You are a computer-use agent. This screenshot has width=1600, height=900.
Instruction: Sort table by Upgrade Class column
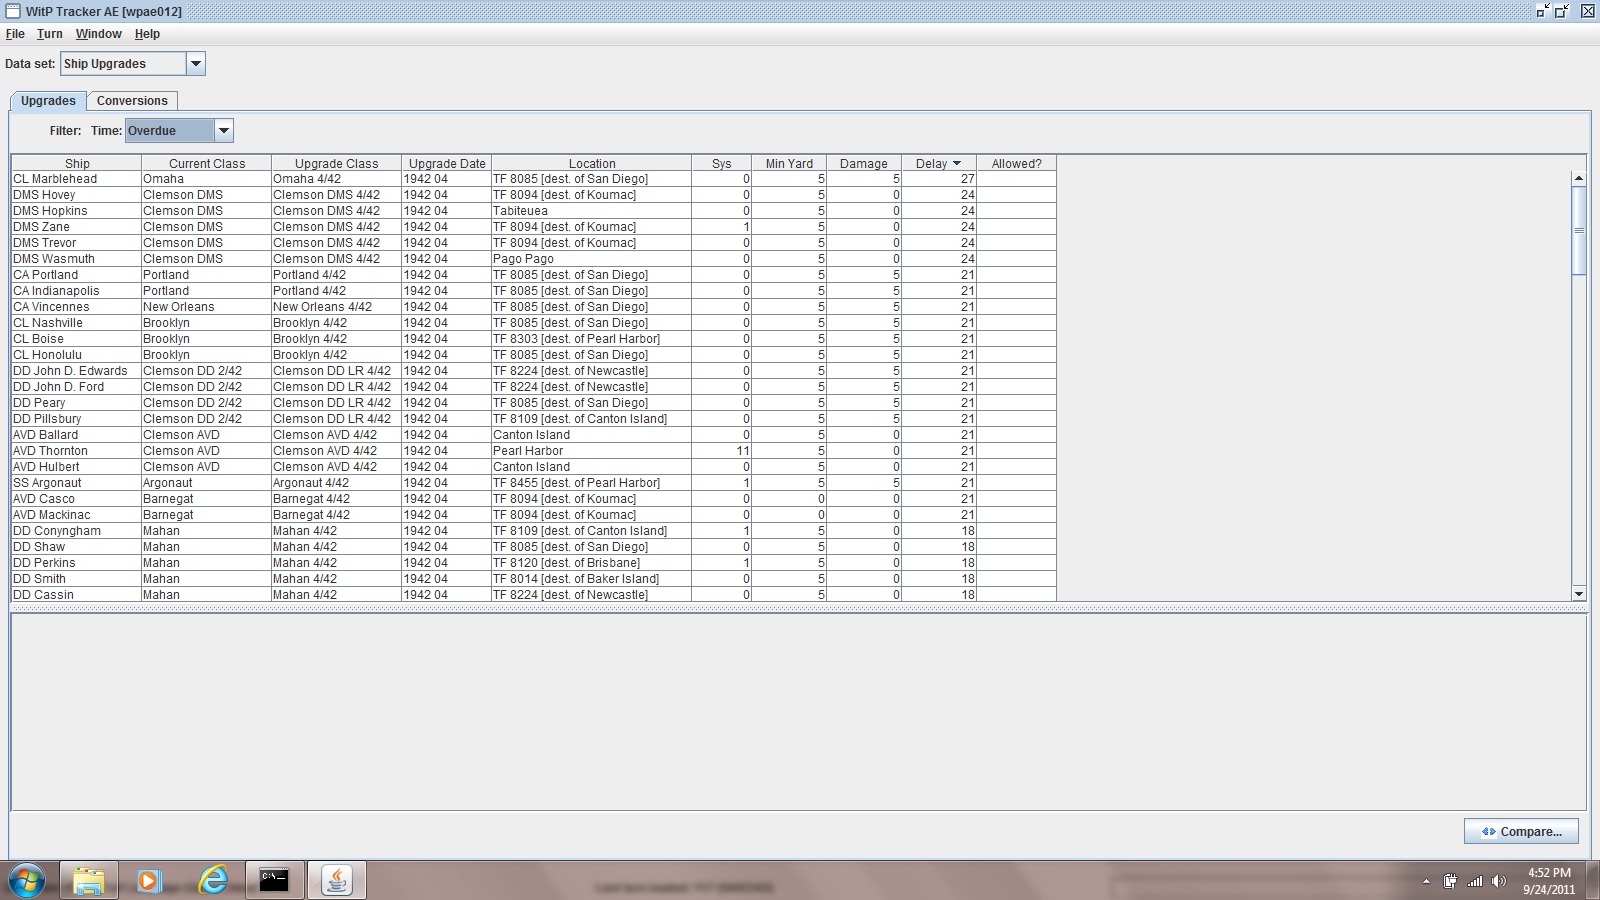pos(337,163)
